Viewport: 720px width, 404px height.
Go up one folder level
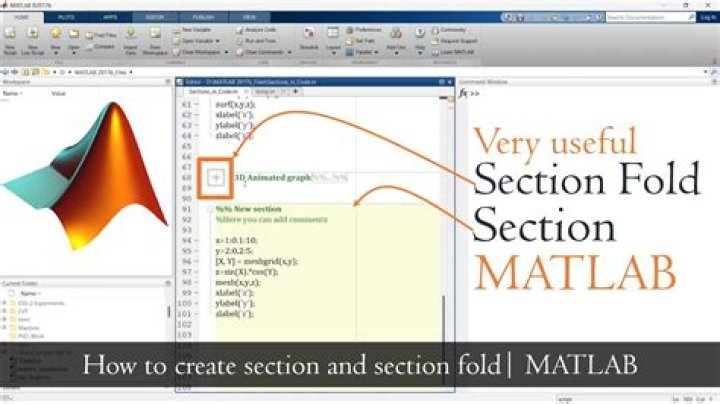pos(26,72)
